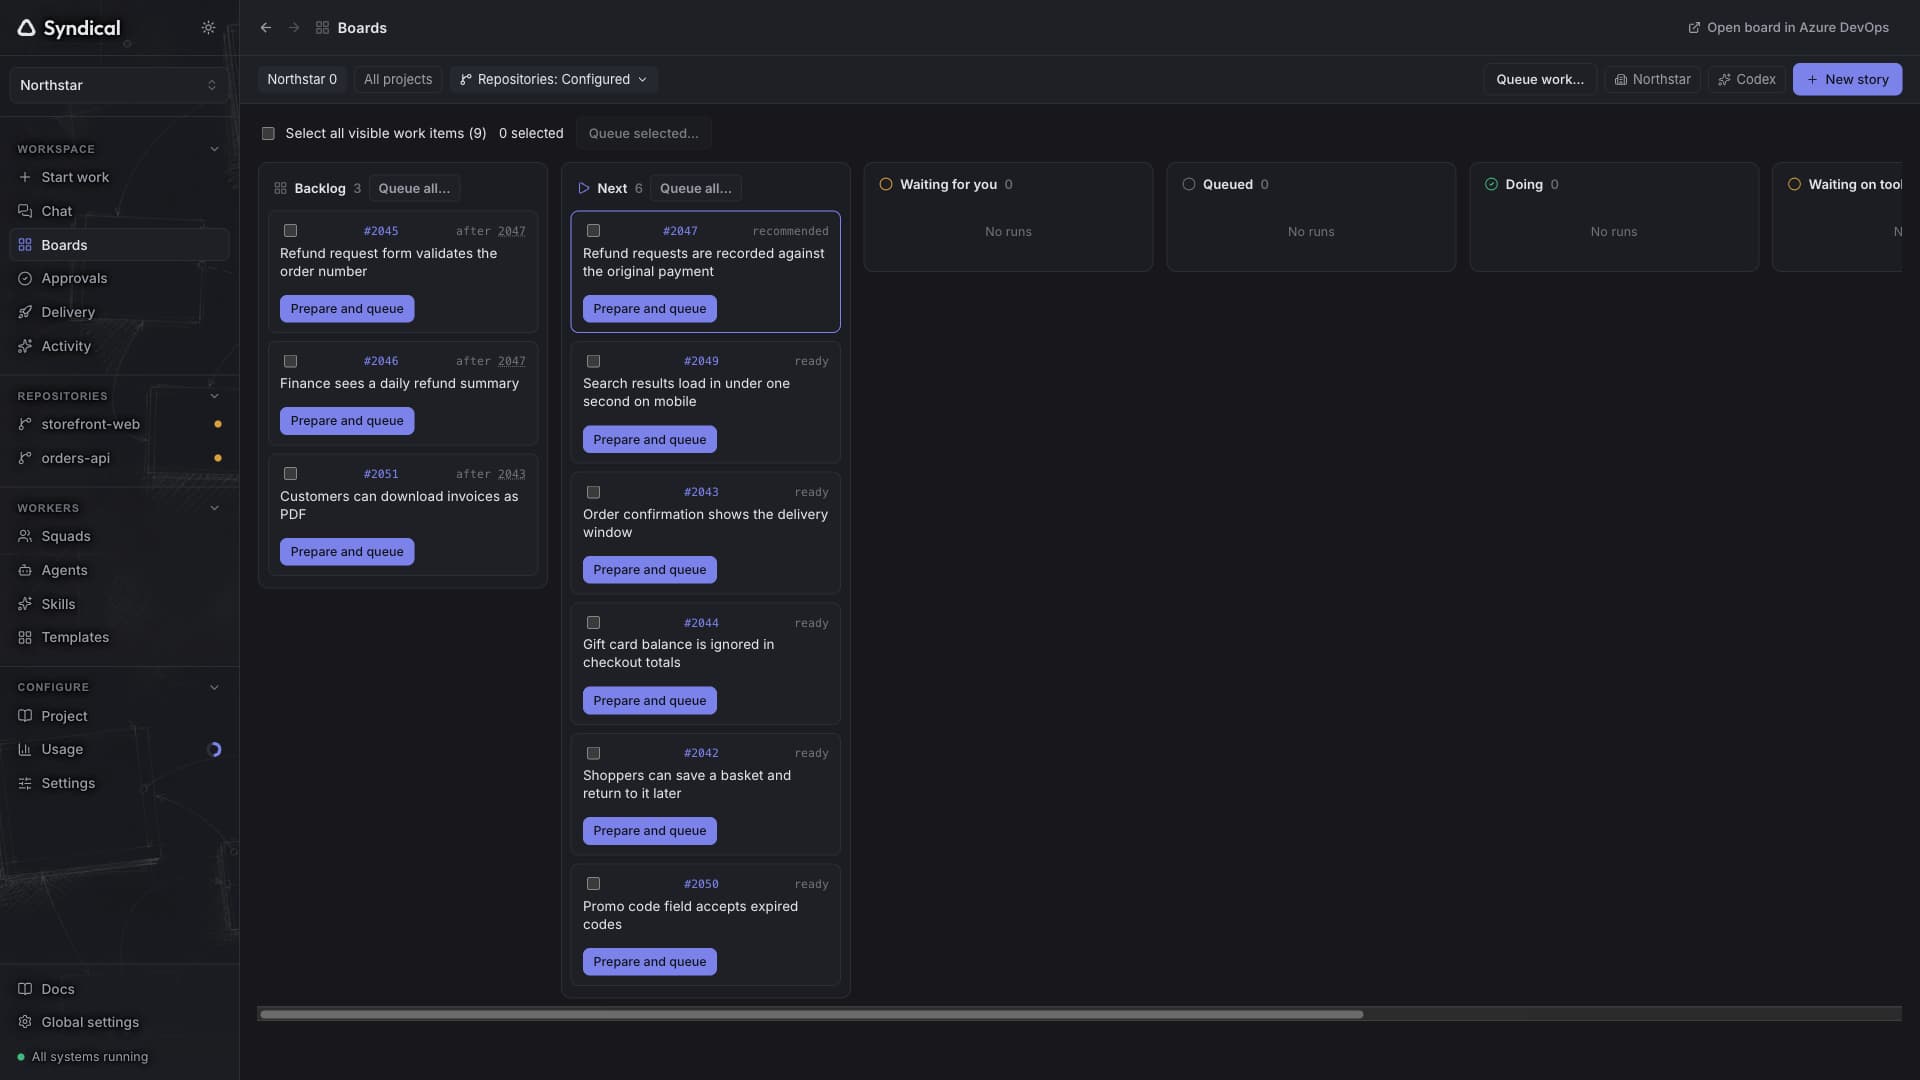Image resolution: width=1920 pixels, height=1080 pixels.
Task: Check the box on card #2043
Action: 593,492
